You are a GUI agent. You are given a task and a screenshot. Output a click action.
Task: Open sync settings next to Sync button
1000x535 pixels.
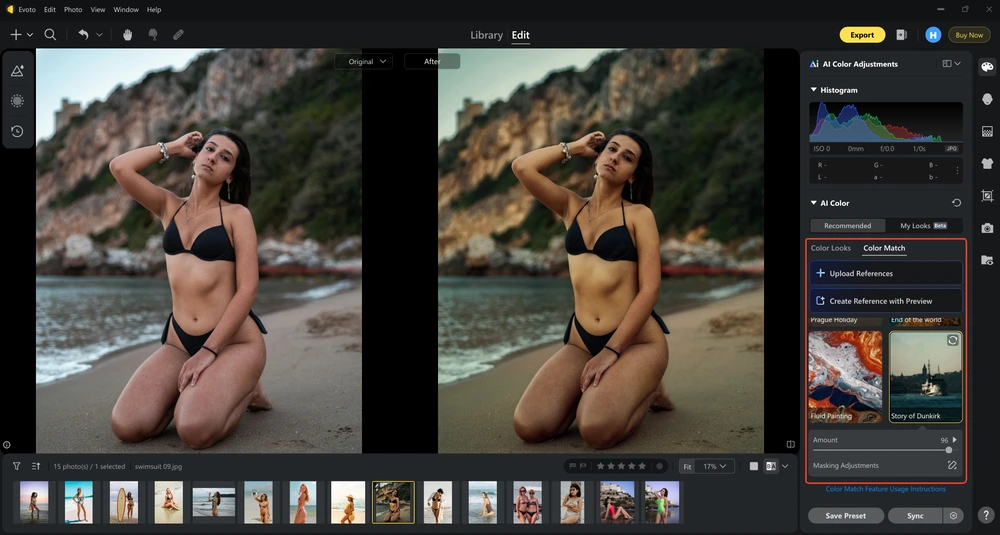point(953,516)
